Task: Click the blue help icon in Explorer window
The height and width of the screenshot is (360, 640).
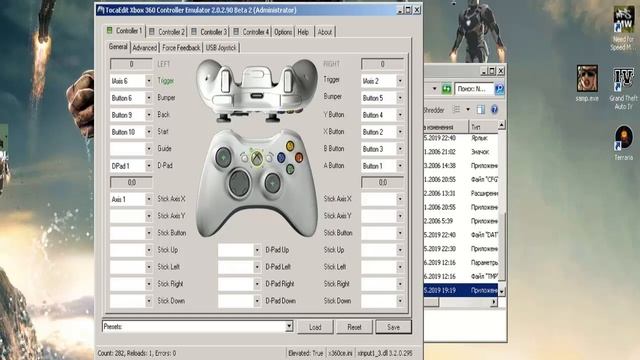Action: [494, 110]
